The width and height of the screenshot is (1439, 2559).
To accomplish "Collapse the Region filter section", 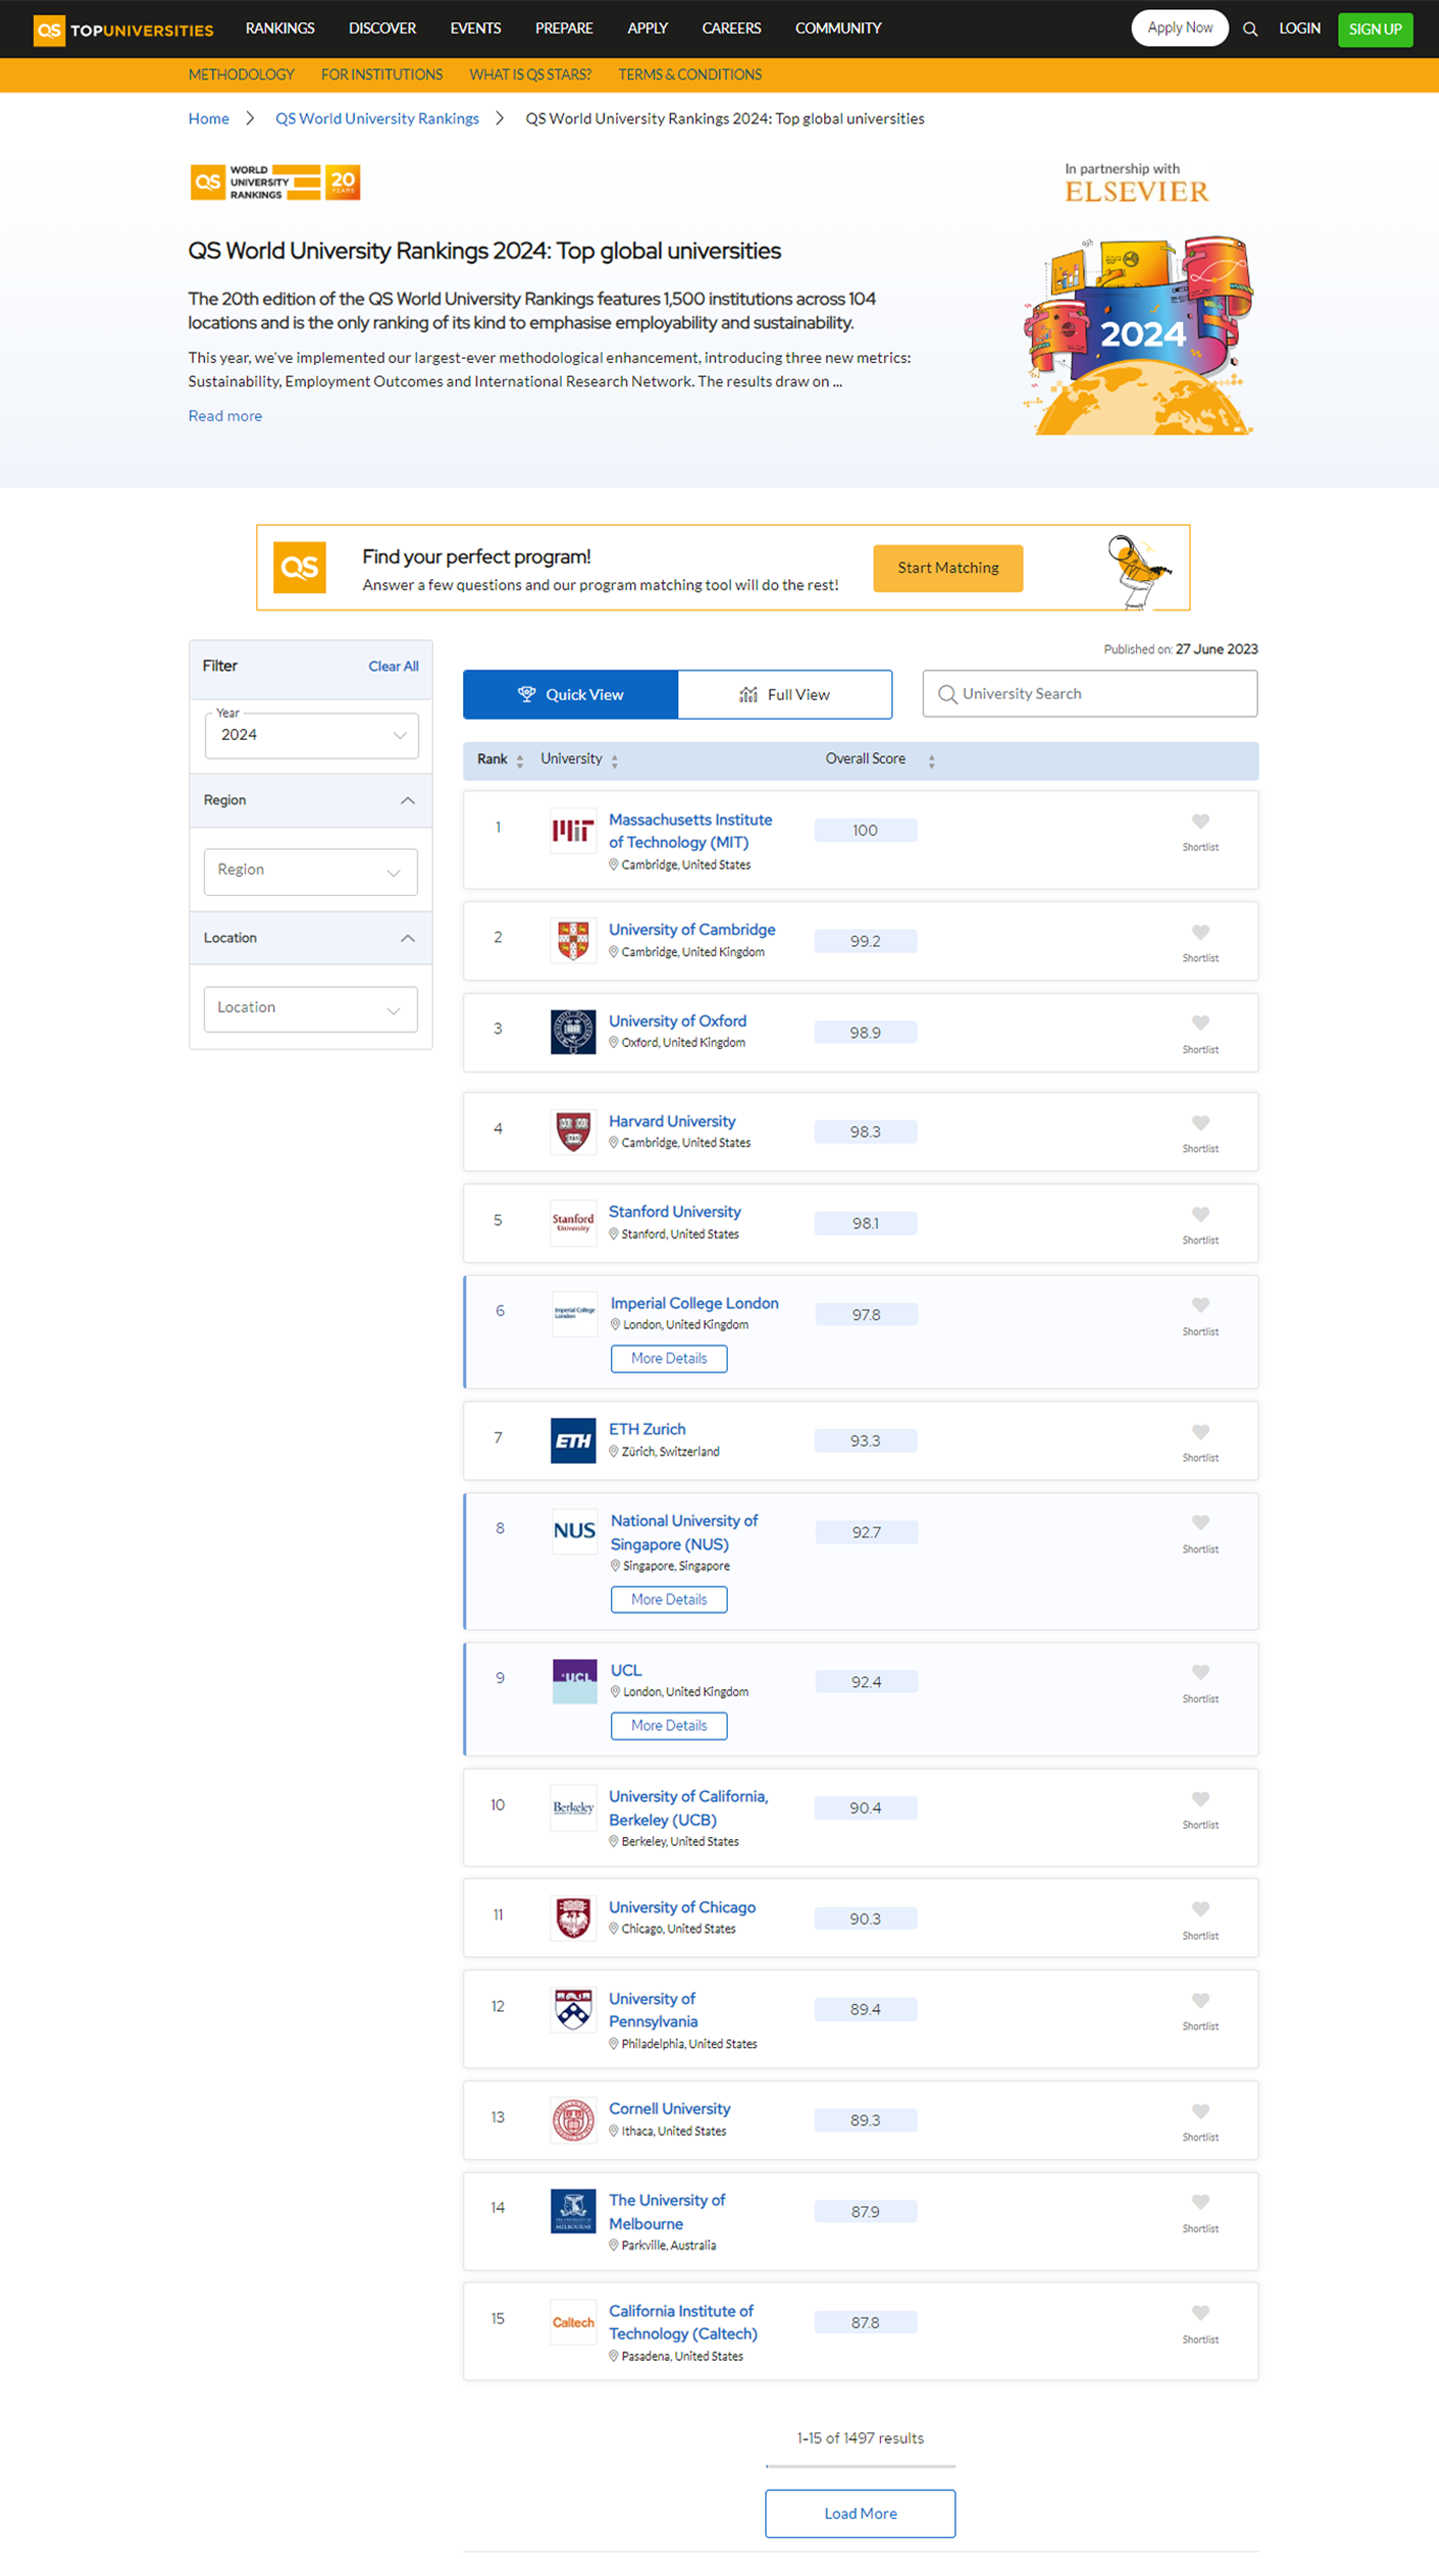I will click(408, 800).
